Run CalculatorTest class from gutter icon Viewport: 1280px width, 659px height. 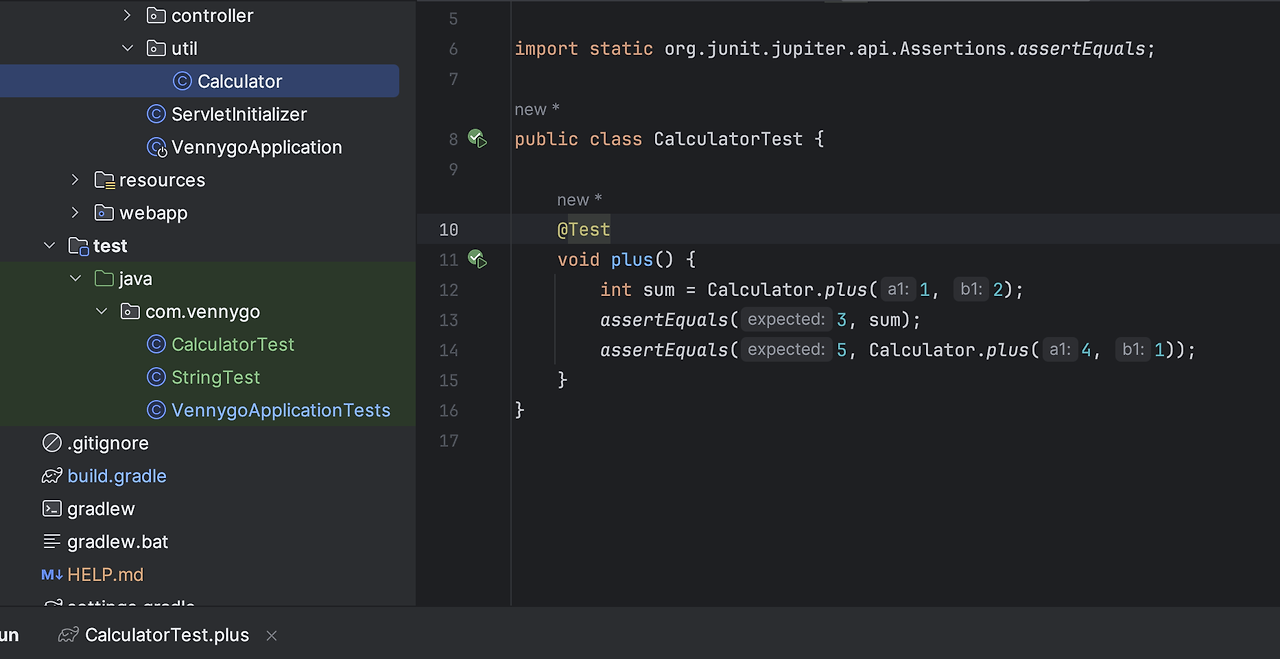coord(478,139)
